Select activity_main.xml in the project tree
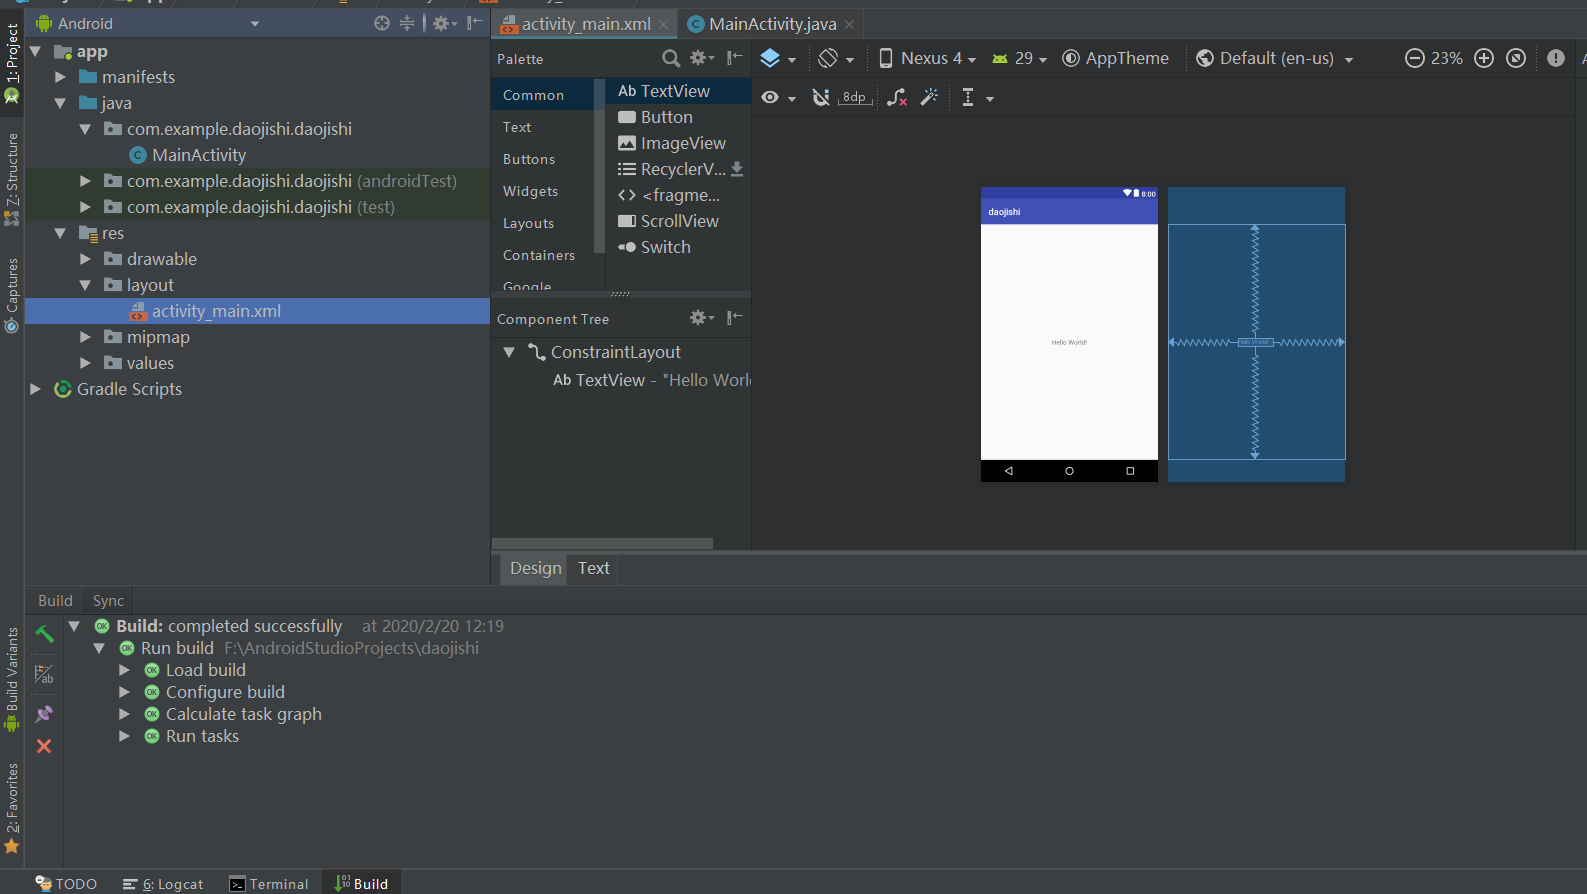The image size is (1587, 894). tap(216, 311)
